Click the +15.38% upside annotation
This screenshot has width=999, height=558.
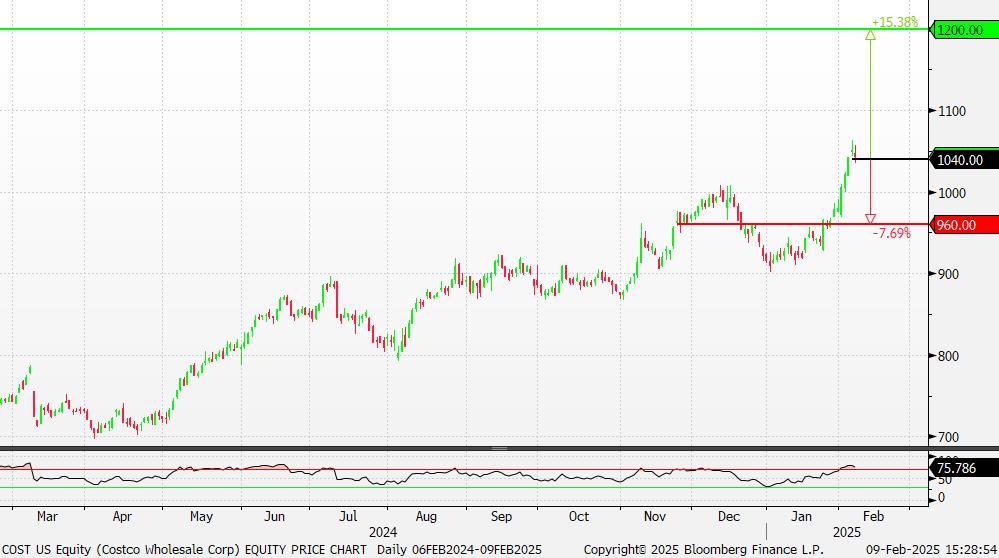(x=895, y=22)
